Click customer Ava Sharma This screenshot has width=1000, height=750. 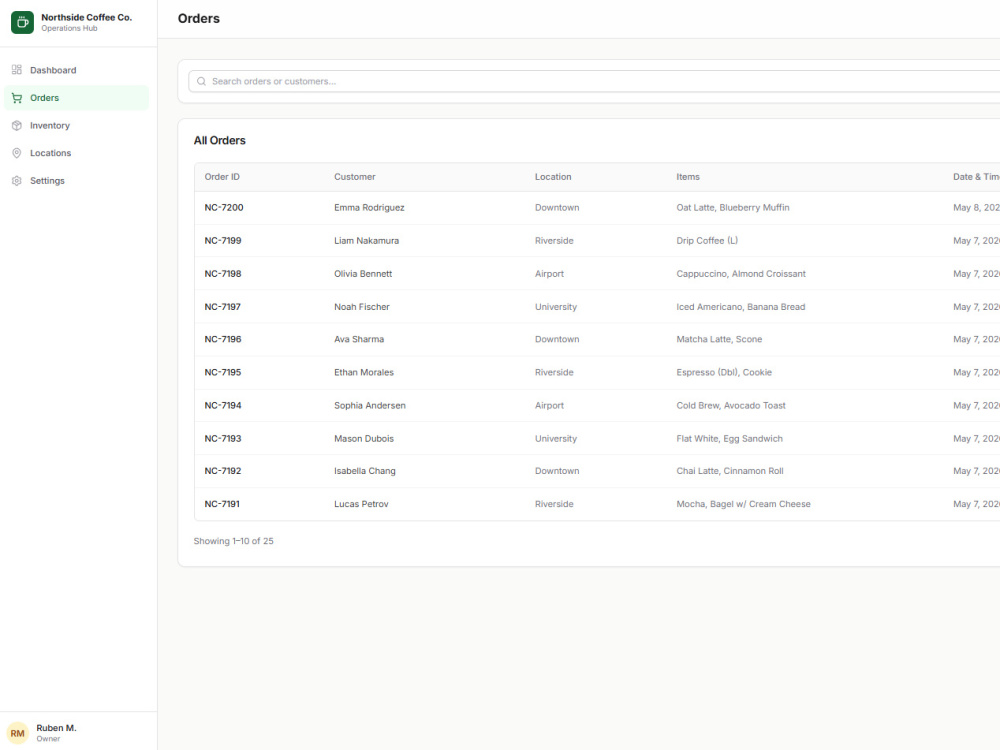pos(359,339)
